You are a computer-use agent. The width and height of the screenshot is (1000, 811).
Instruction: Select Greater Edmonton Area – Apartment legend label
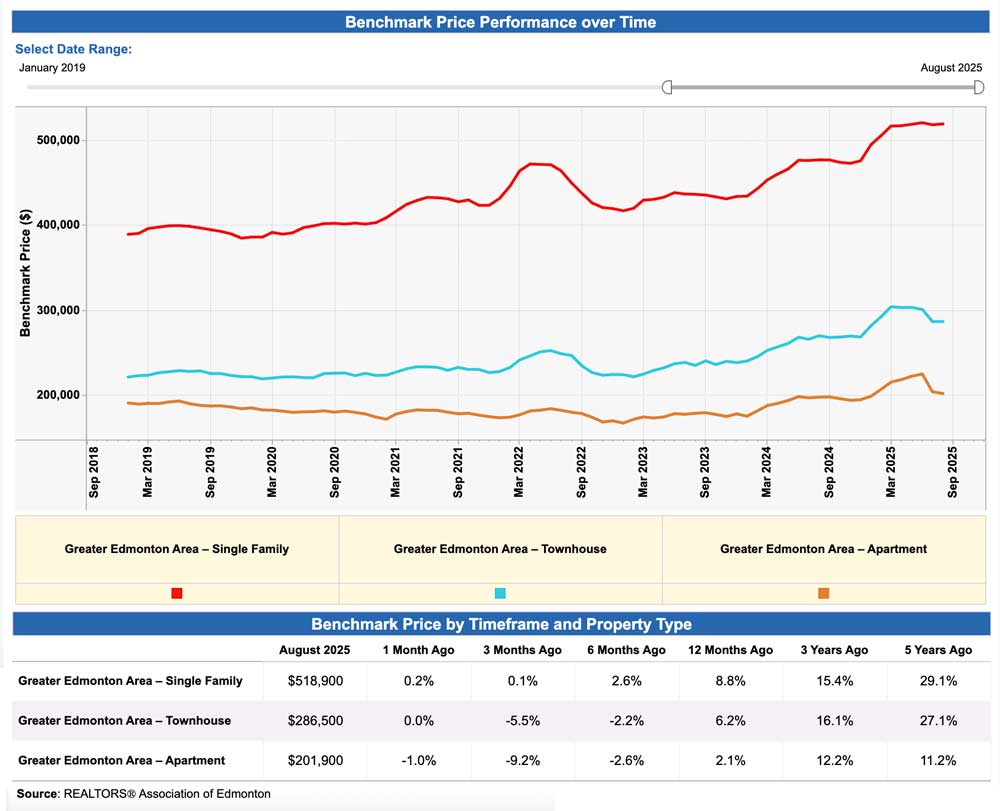click(823, 549)
